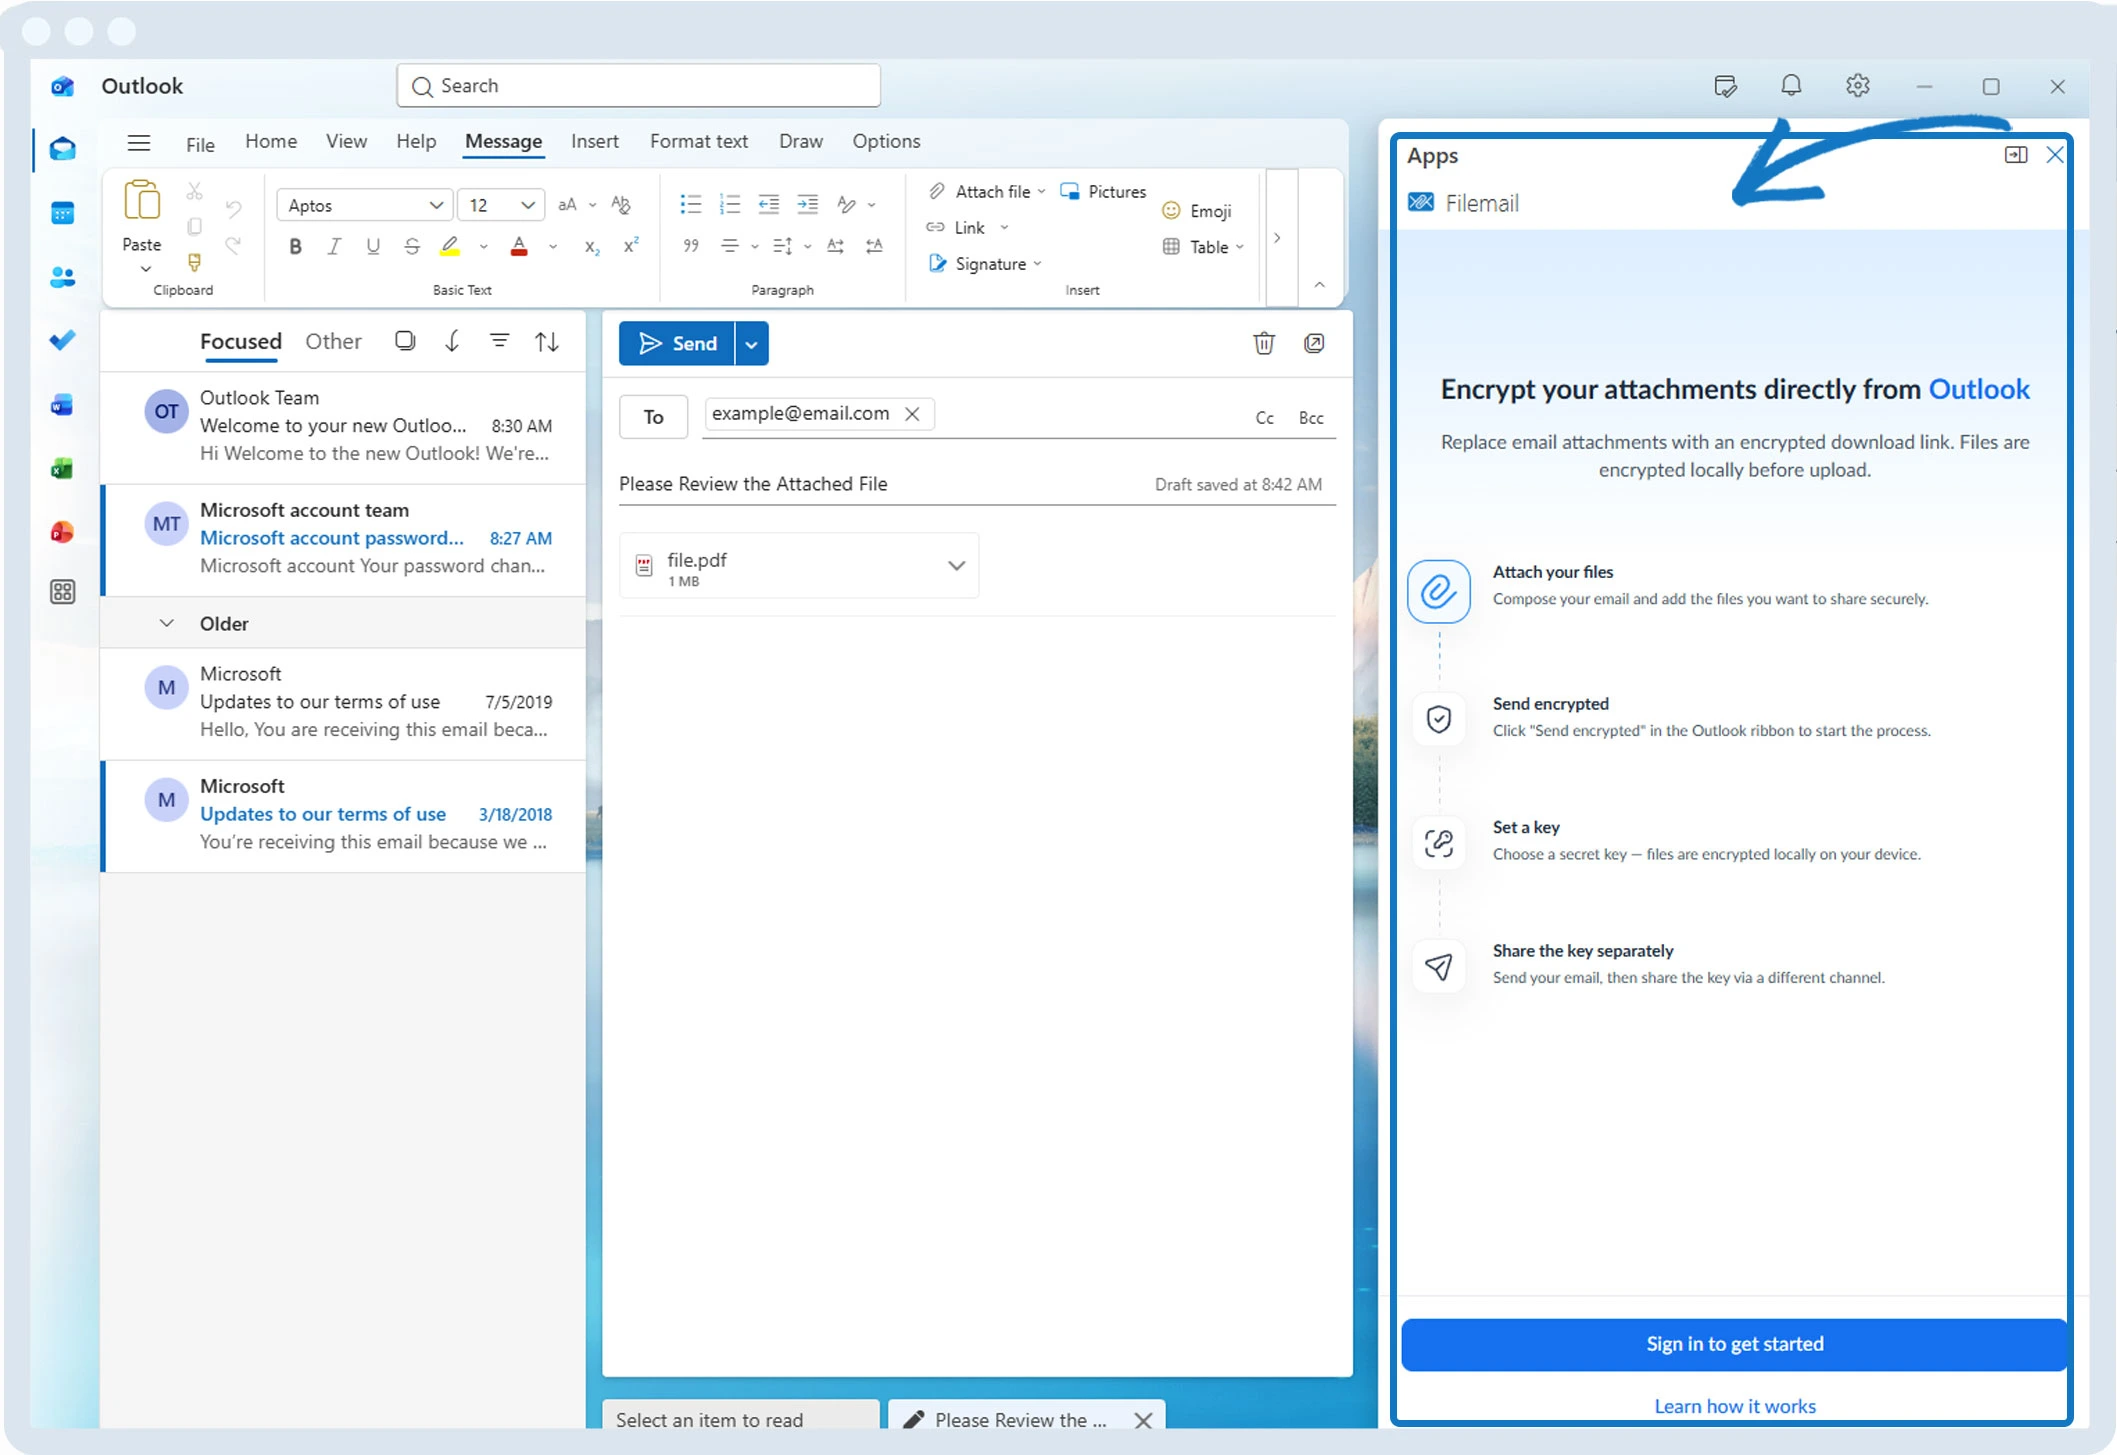Screen dimensions: 2117x1455
Task: Pop out message to new window
Action: (1314, 343)
